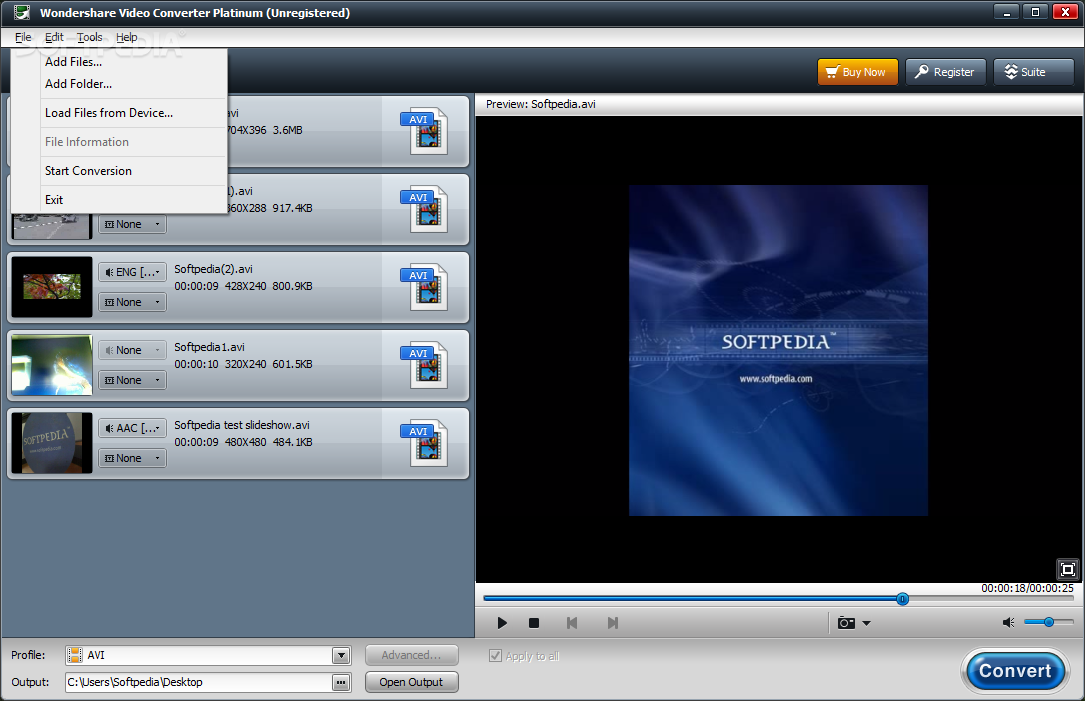Image resolution: width=1085 pixels, height=701 pixels.
Task: Select Load Files from Device...
Action: click(x=119, y=113)
